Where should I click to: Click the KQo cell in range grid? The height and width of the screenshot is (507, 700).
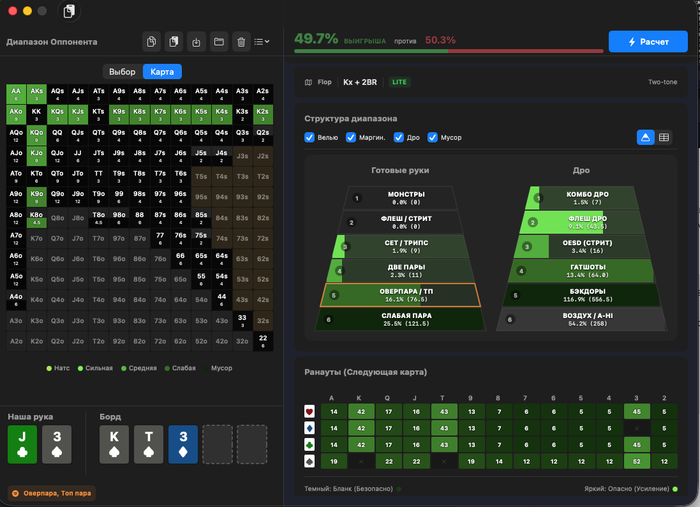pyautogui.click(x=37, y=135)
